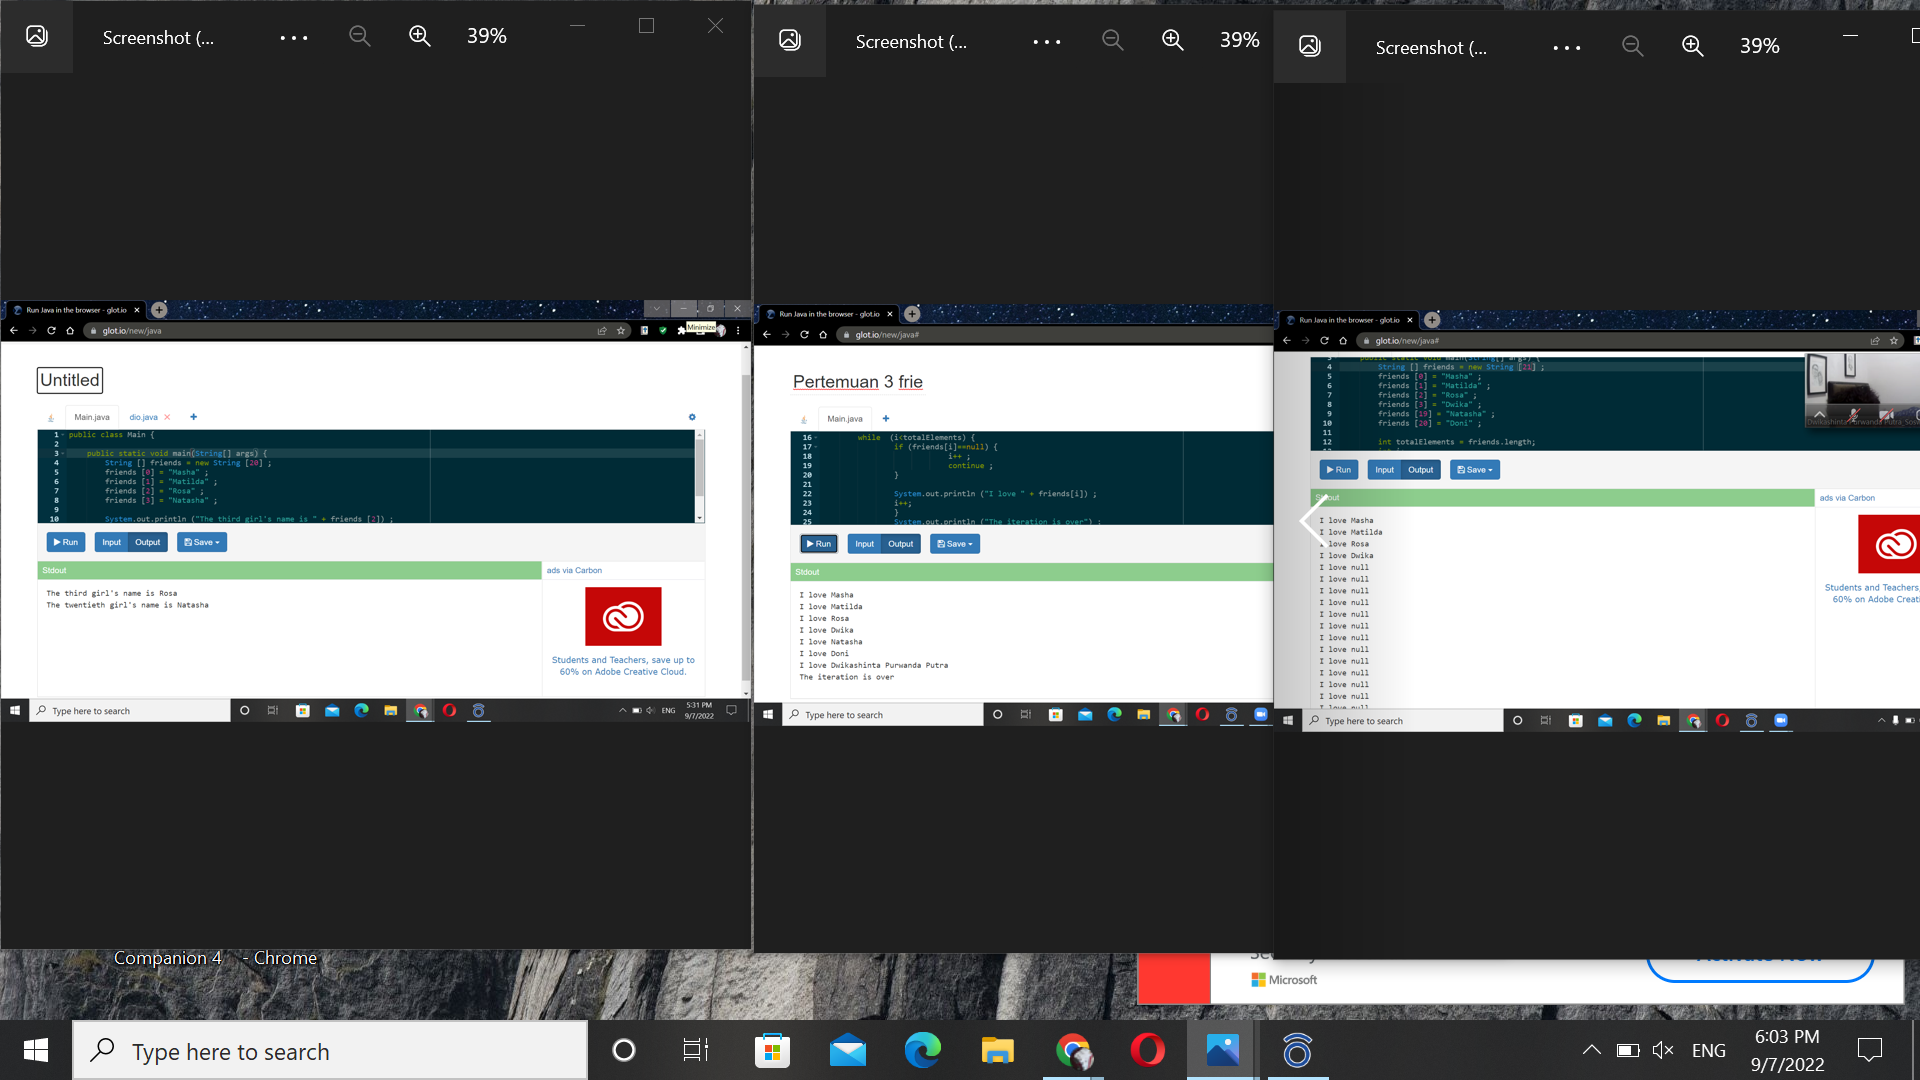1920x1080 pixels.
Task: Click the new-mail Mail icon on the taskbar
Action: tap(847, 1050)
